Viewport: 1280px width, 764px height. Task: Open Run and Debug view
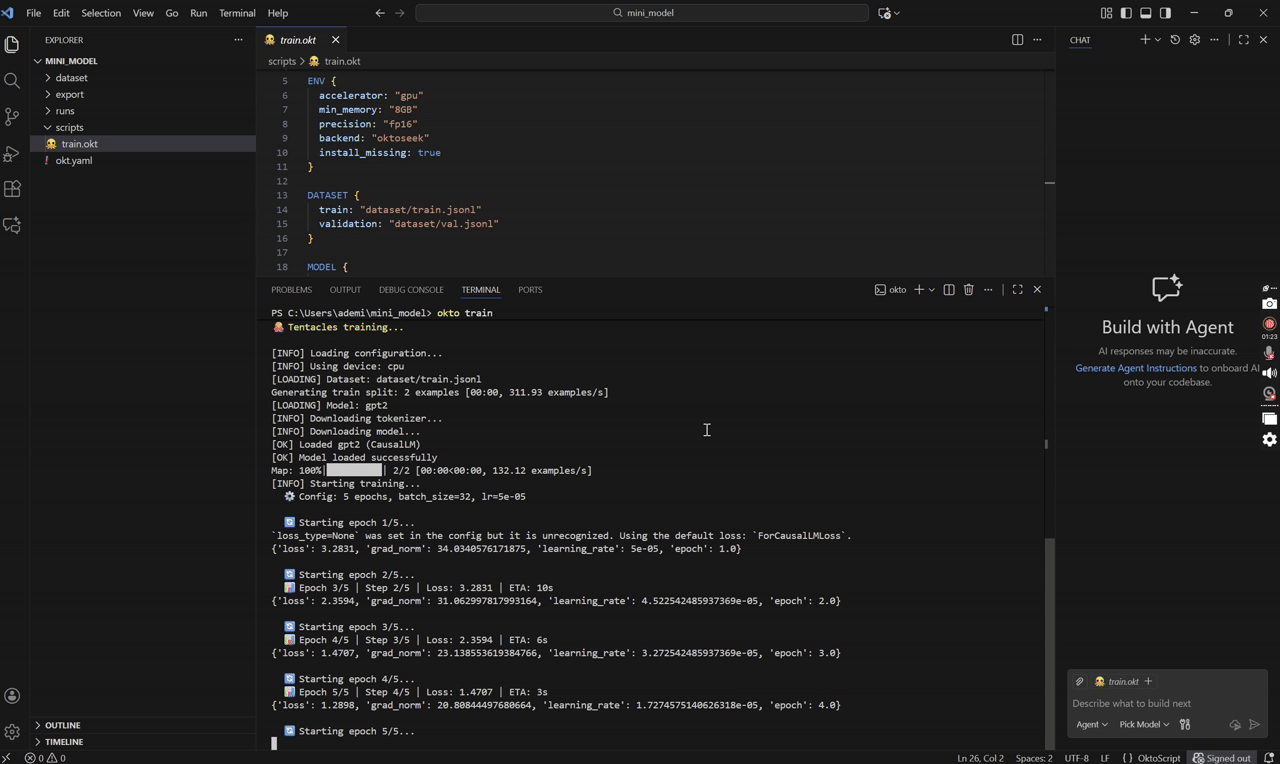(12, 153)
